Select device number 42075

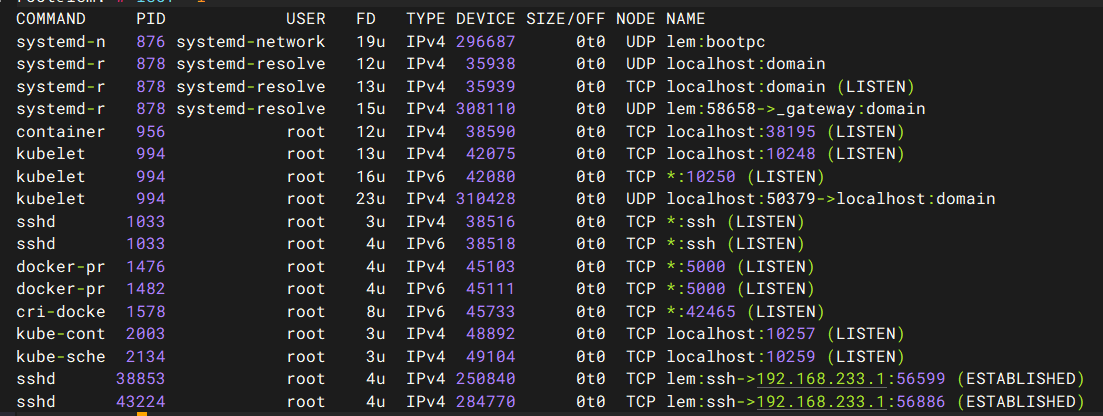(x=490, y=154)
